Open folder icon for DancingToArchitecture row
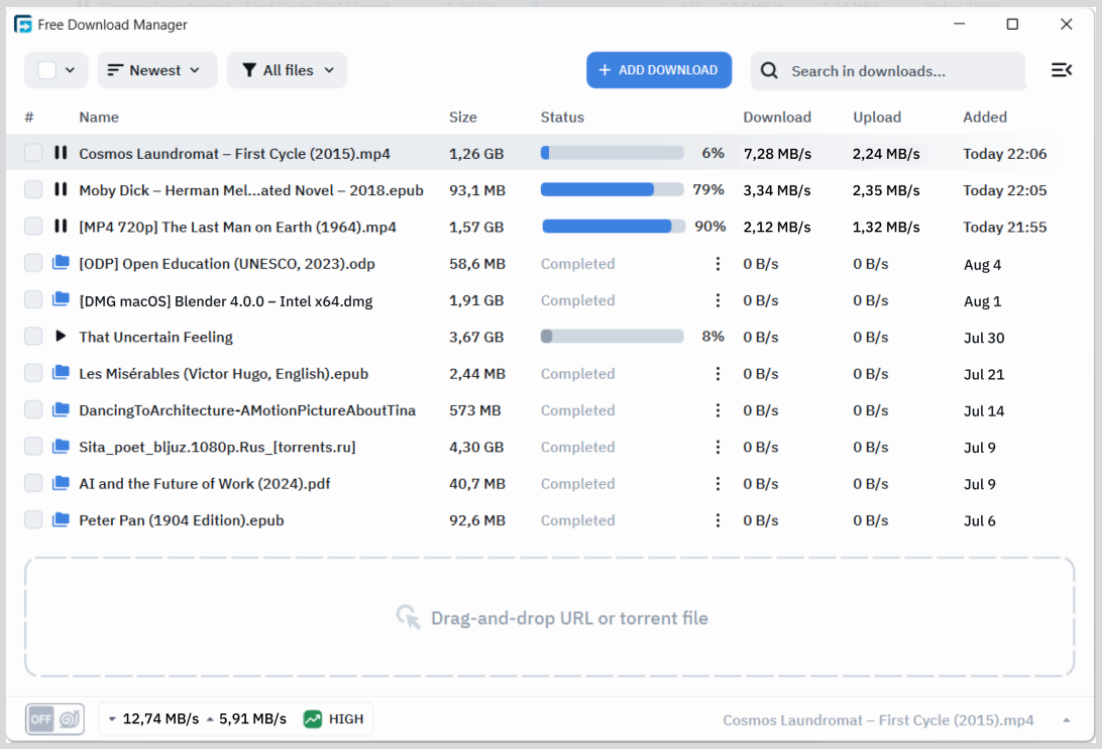Screen dimensions: 1102x749 61,409
